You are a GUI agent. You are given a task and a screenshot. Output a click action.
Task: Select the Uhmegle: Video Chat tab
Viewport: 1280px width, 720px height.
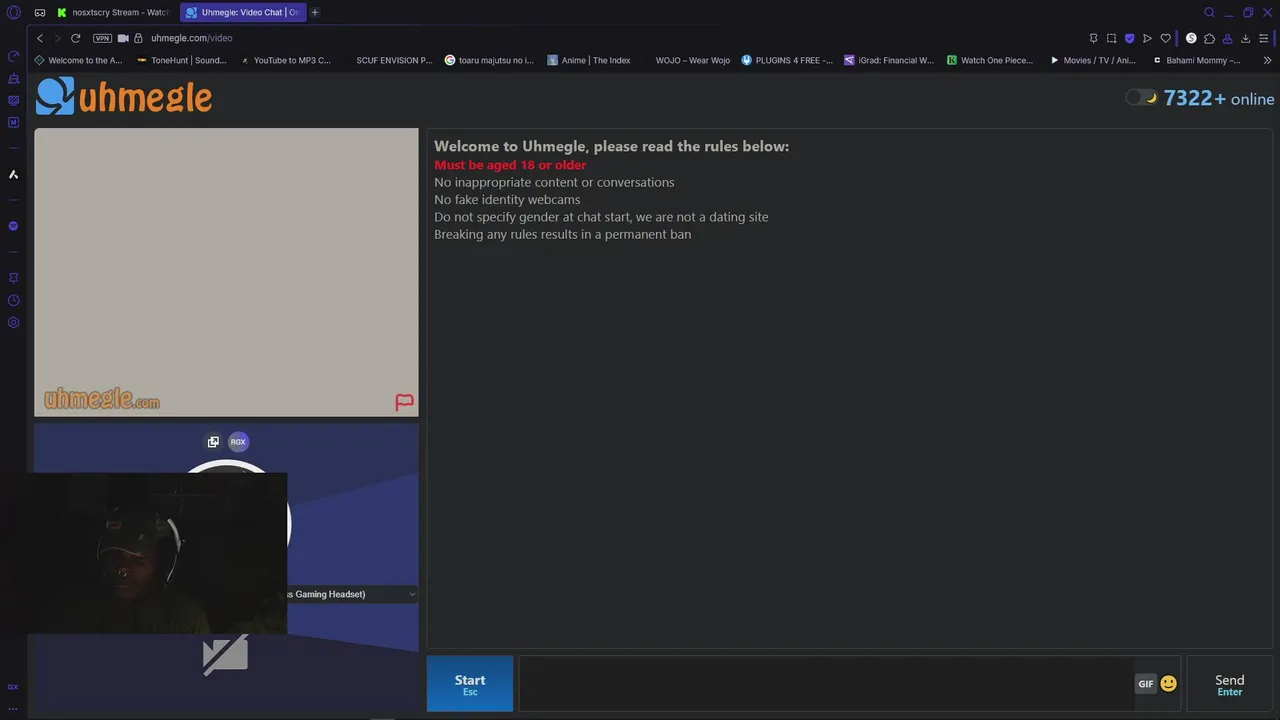tap(242, 12)
